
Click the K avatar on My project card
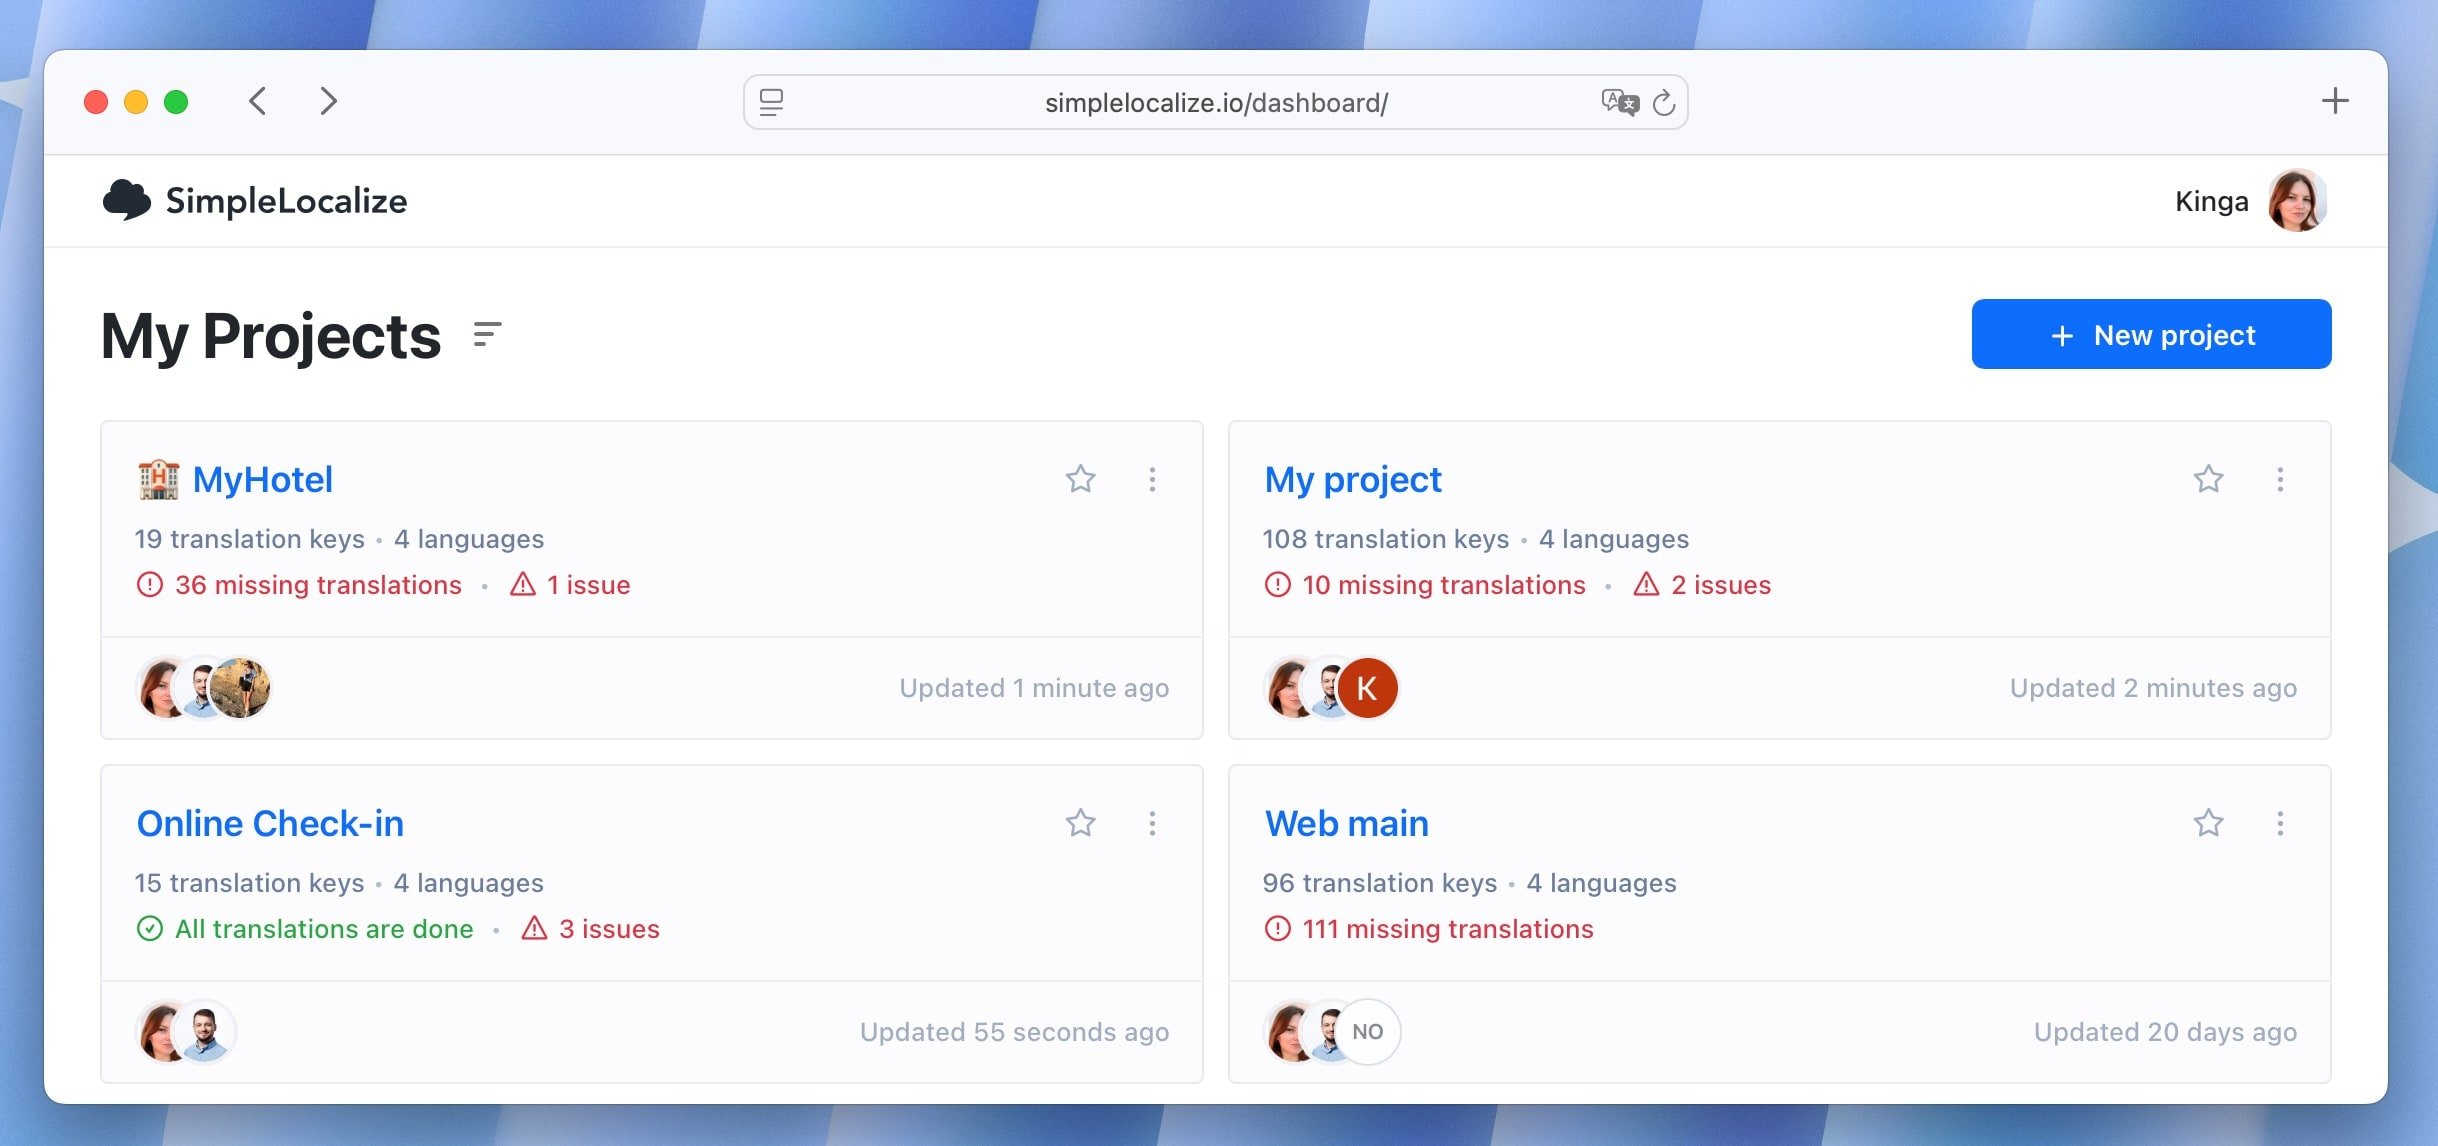click(1366, 688)
